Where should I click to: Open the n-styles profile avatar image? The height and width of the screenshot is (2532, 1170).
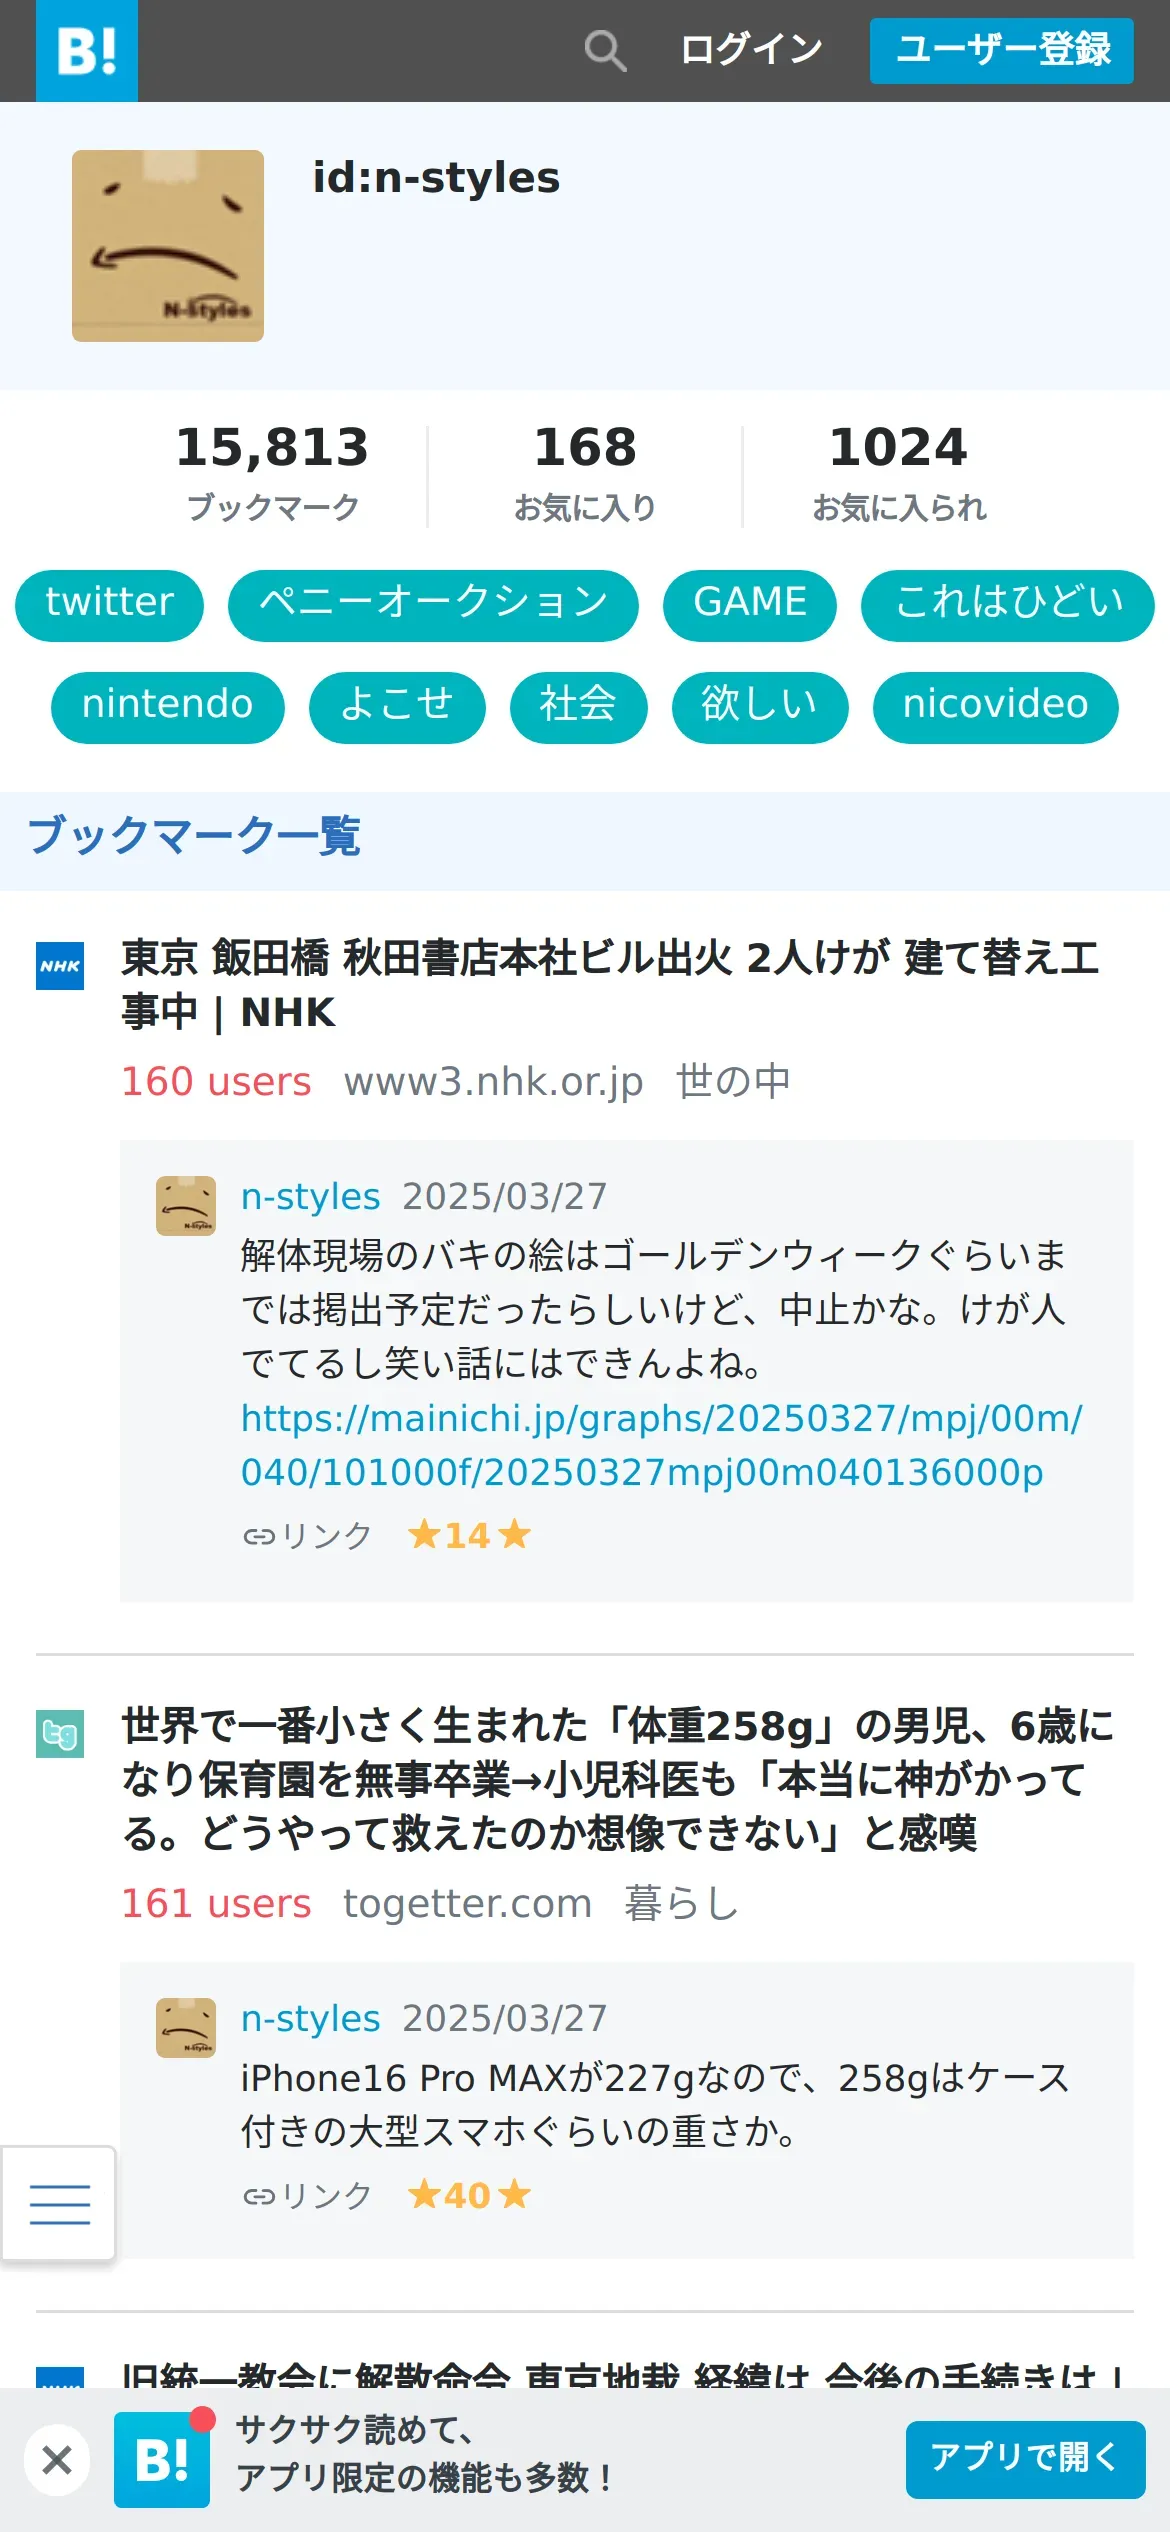[x=168, y=246]
